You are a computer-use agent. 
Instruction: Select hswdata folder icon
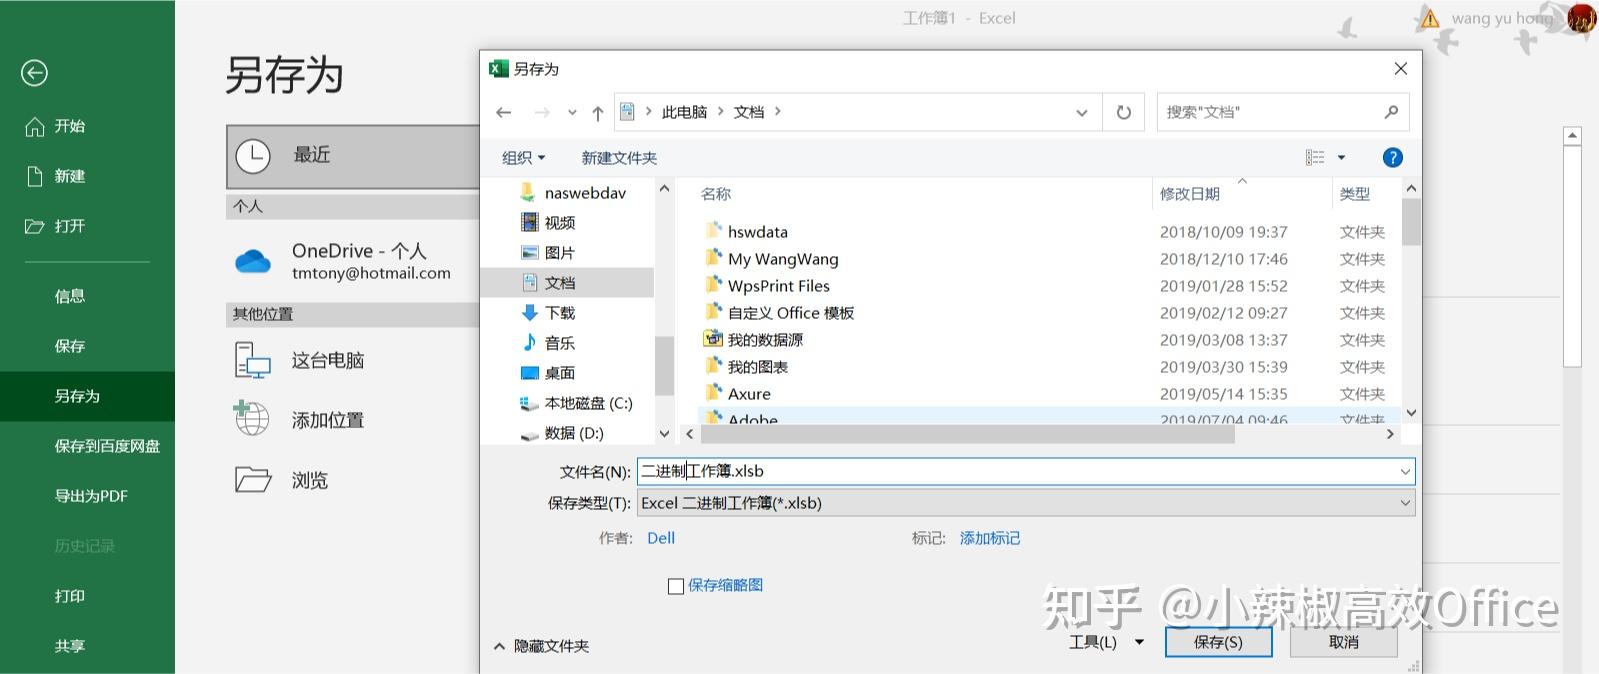coord(713,231)
